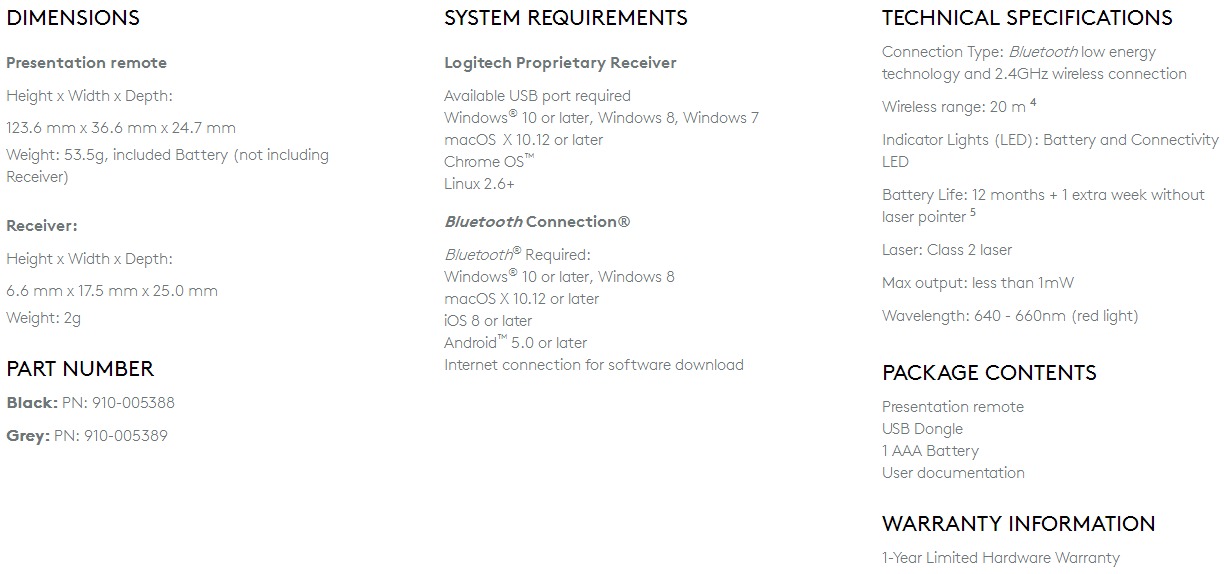Click the WARRANTY INFORMATION heading
1224x574 pixels.
click(x=1018, y=524)
